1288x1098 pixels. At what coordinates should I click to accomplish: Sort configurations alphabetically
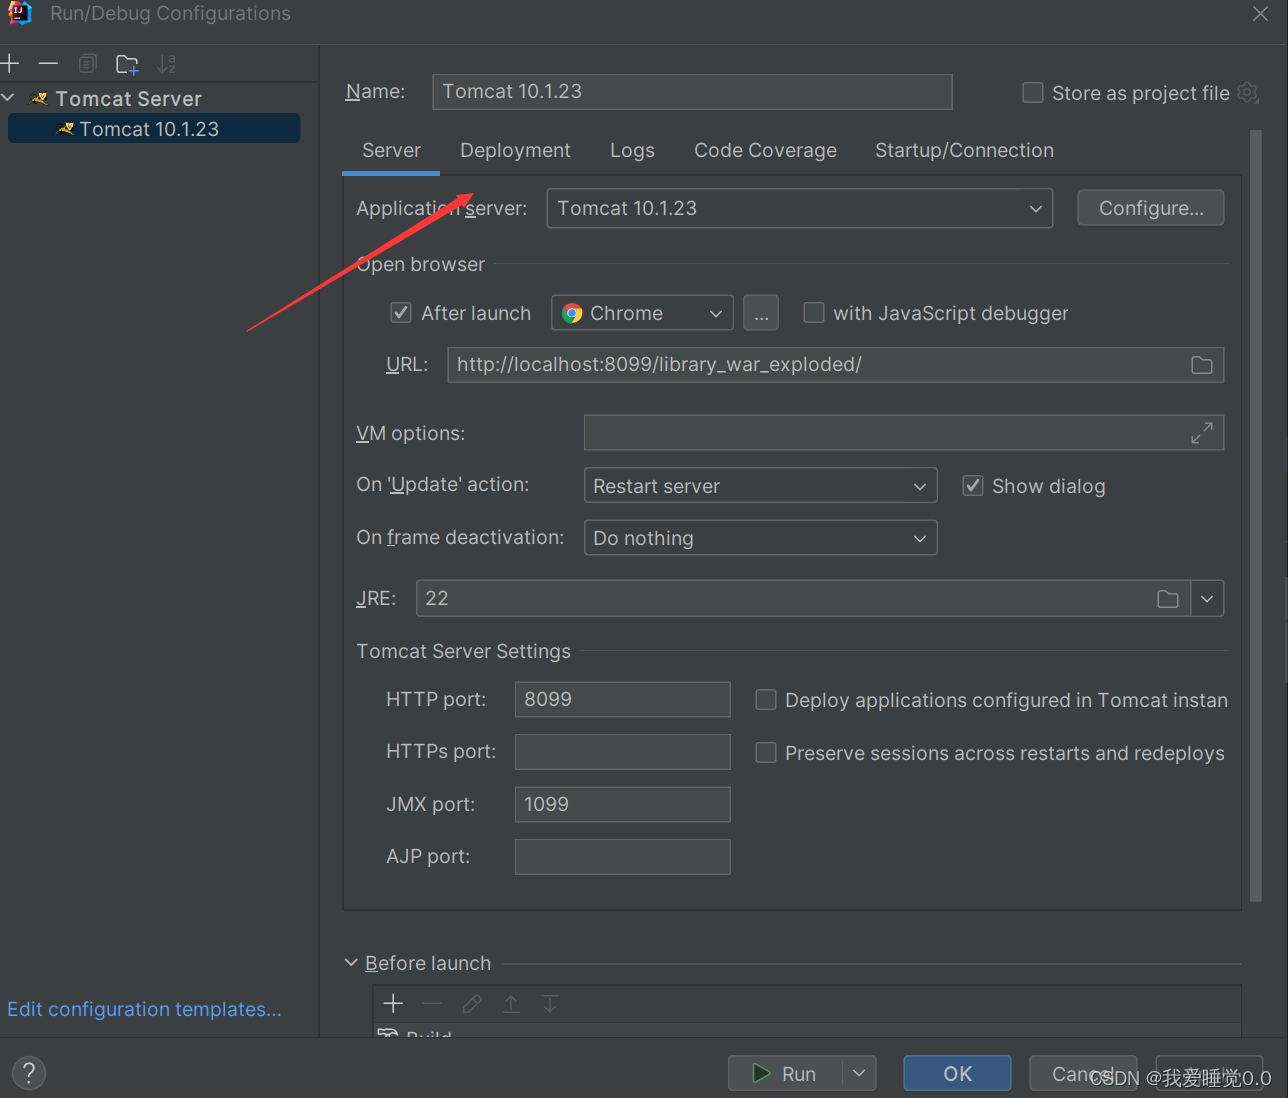166,64
